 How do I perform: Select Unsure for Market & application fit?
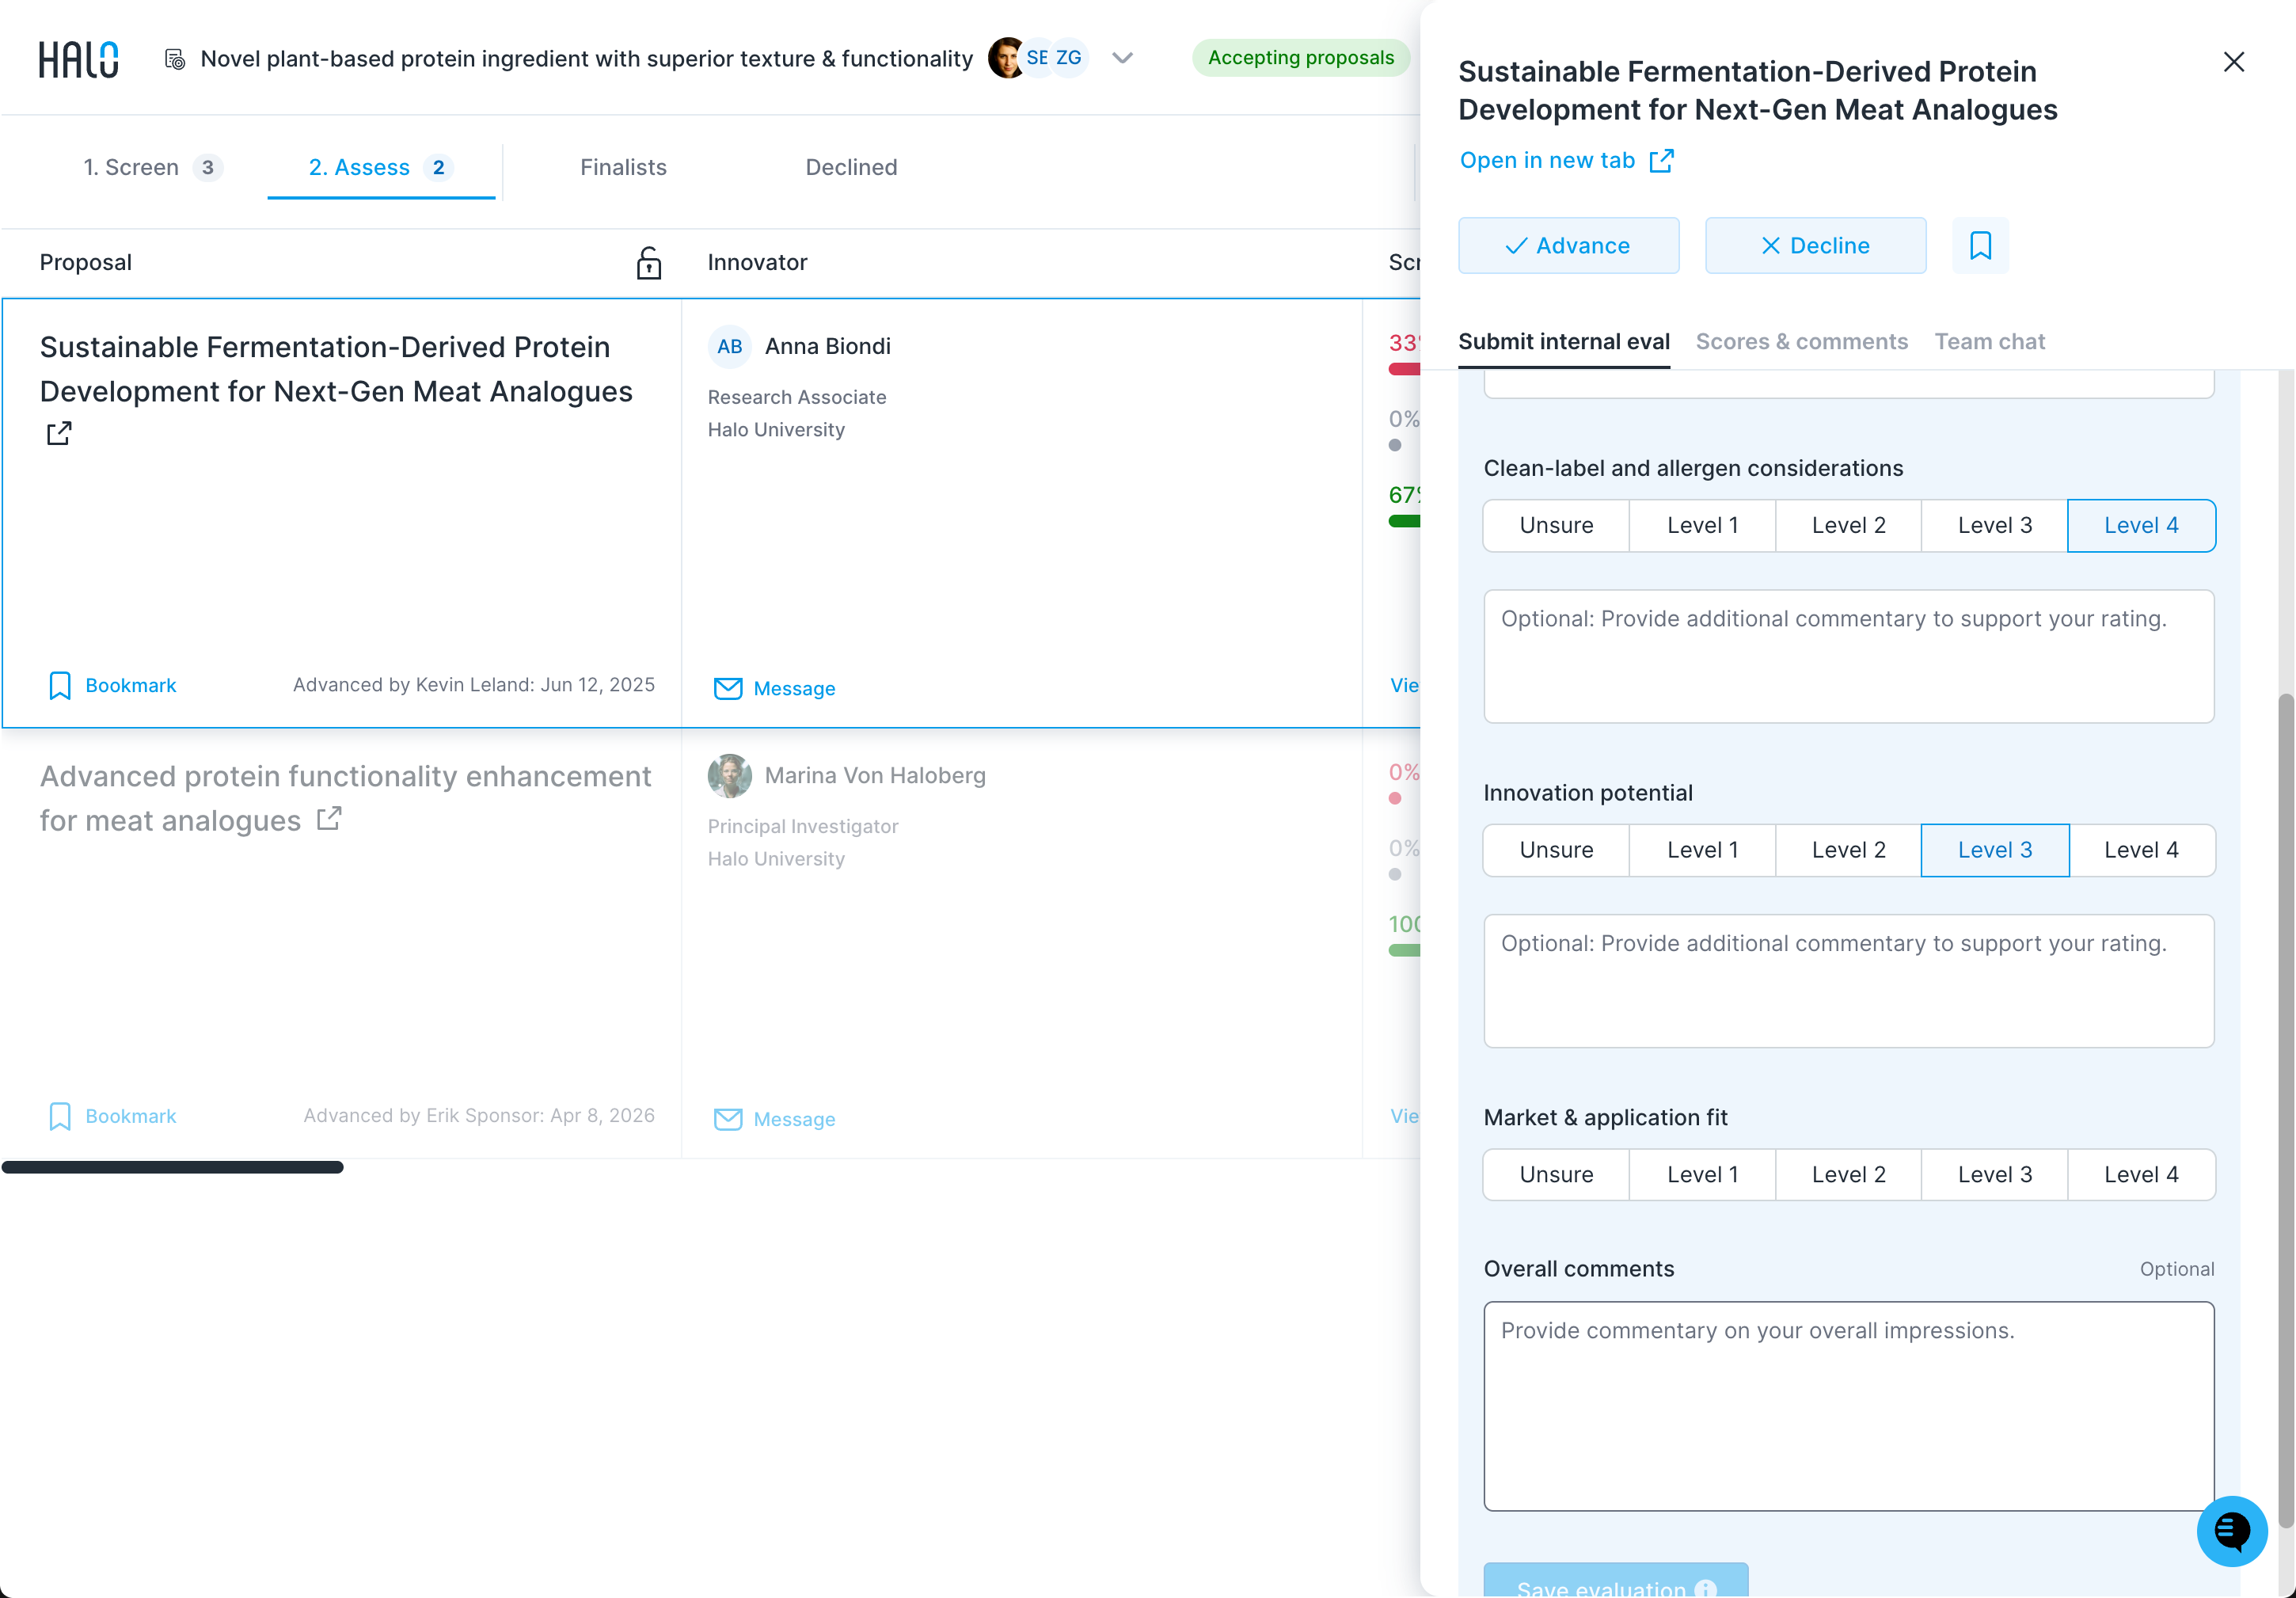[x=1556, y=1174]
